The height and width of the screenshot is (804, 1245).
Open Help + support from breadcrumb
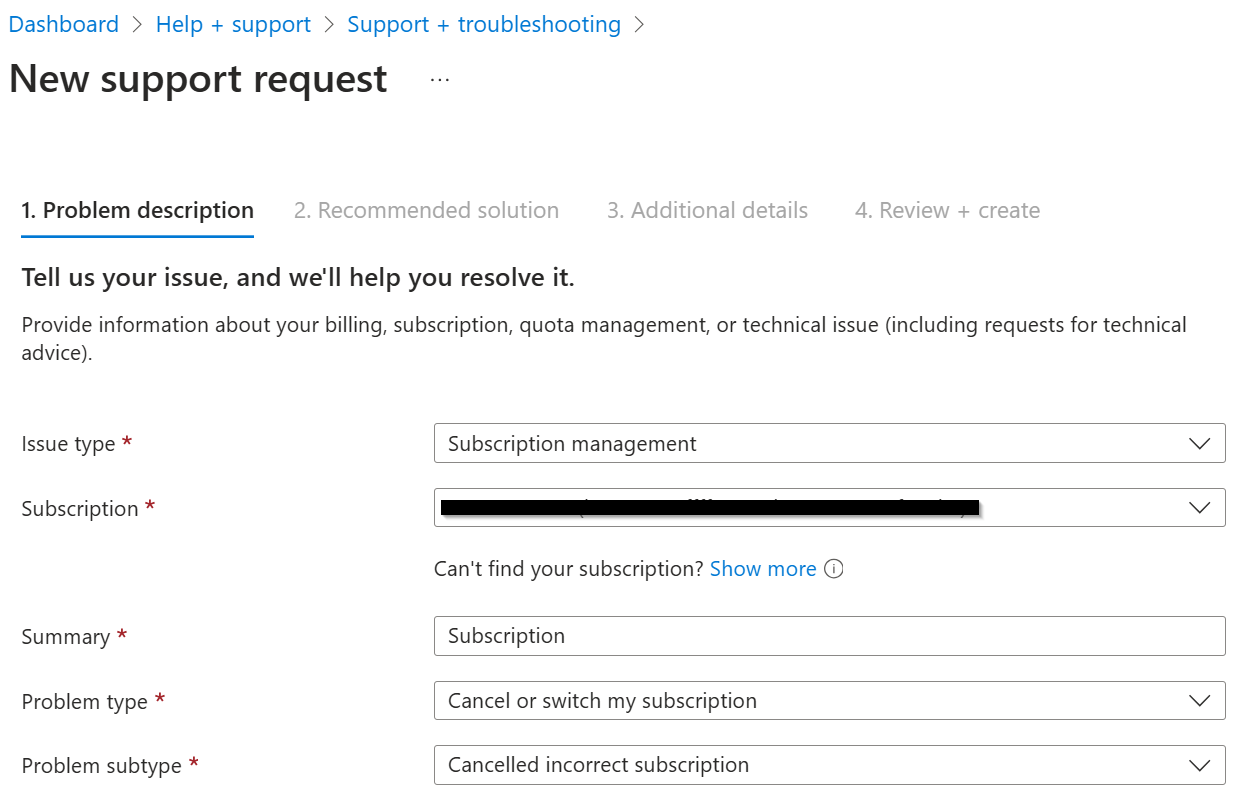[233, 24]
